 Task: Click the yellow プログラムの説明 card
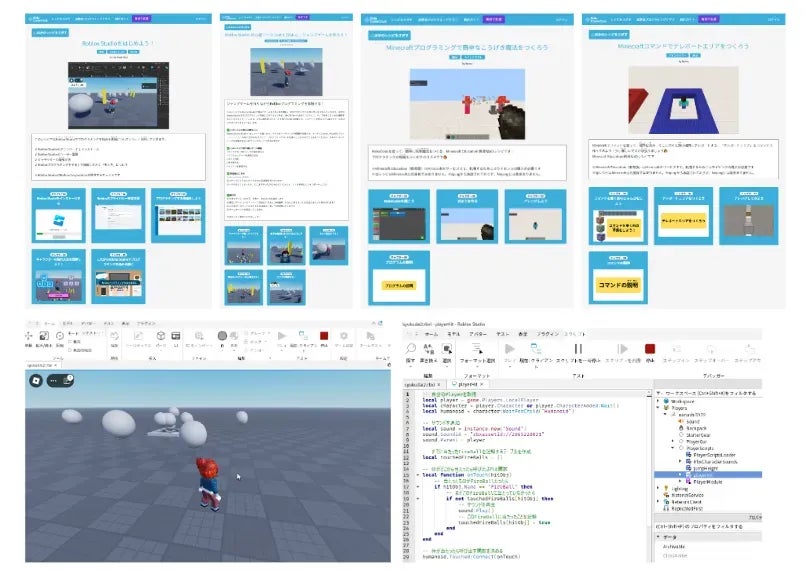coord(399,285)
